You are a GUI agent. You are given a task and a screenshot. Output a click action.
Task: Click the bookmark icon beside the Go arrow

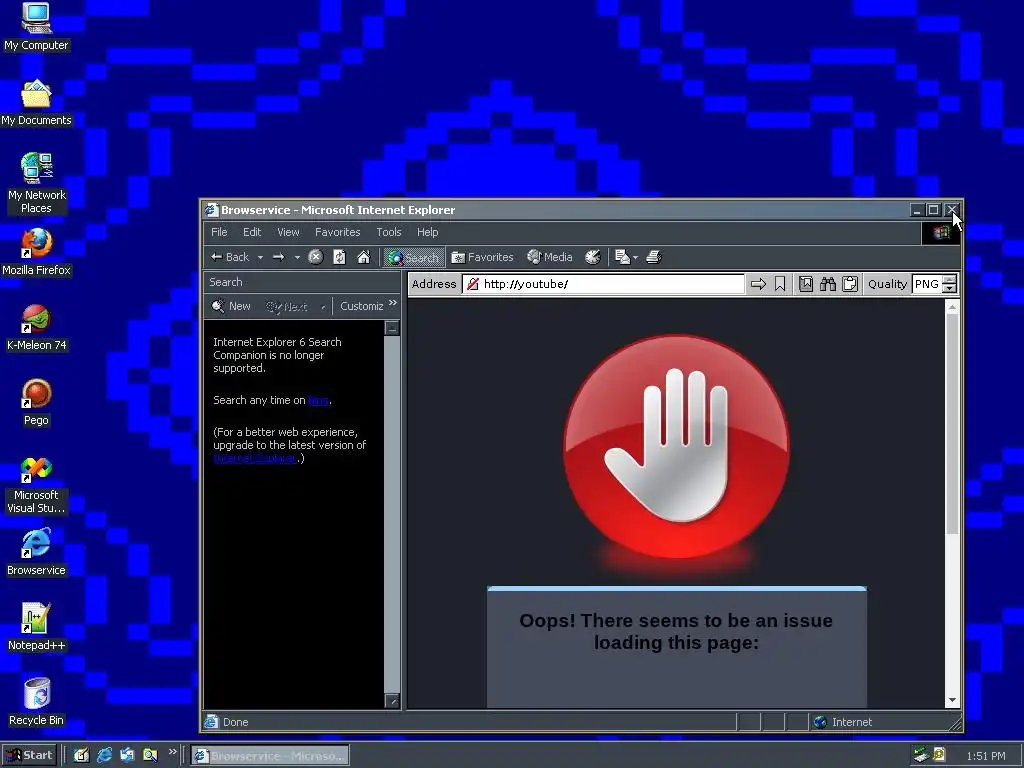pyautogui.click(x=780, y=284)
